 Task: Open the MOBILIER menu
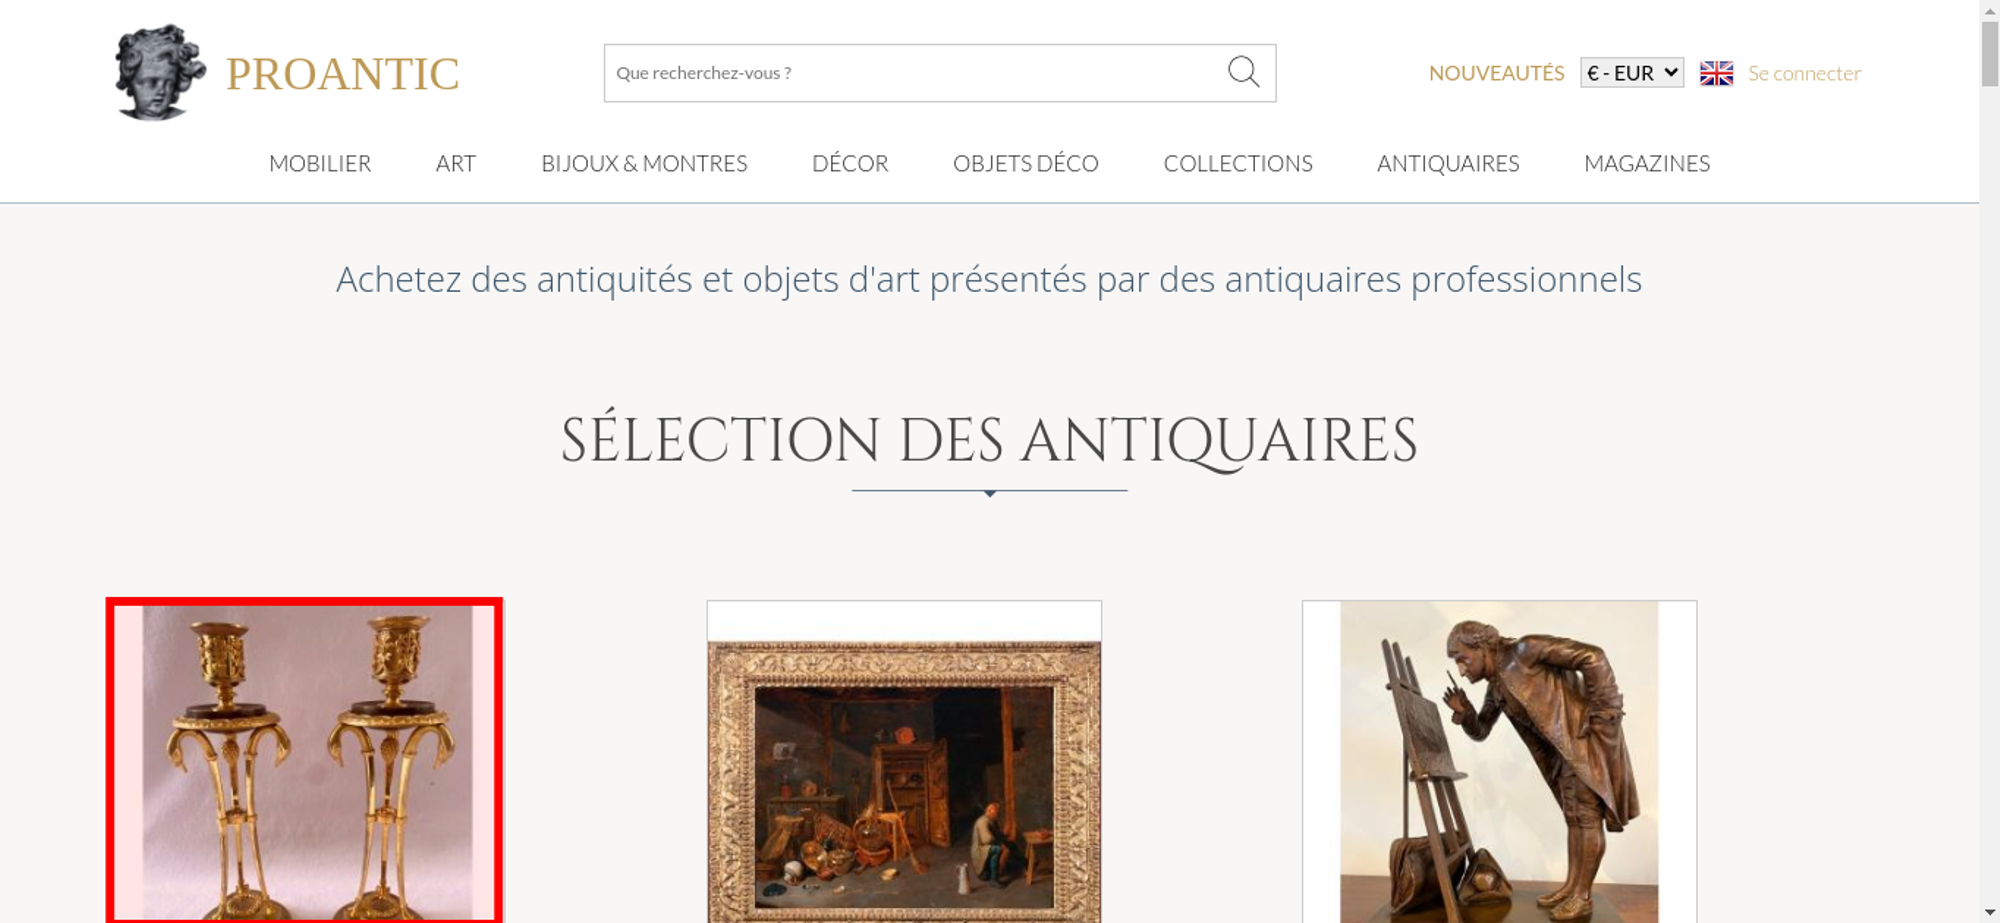[320, 163]
